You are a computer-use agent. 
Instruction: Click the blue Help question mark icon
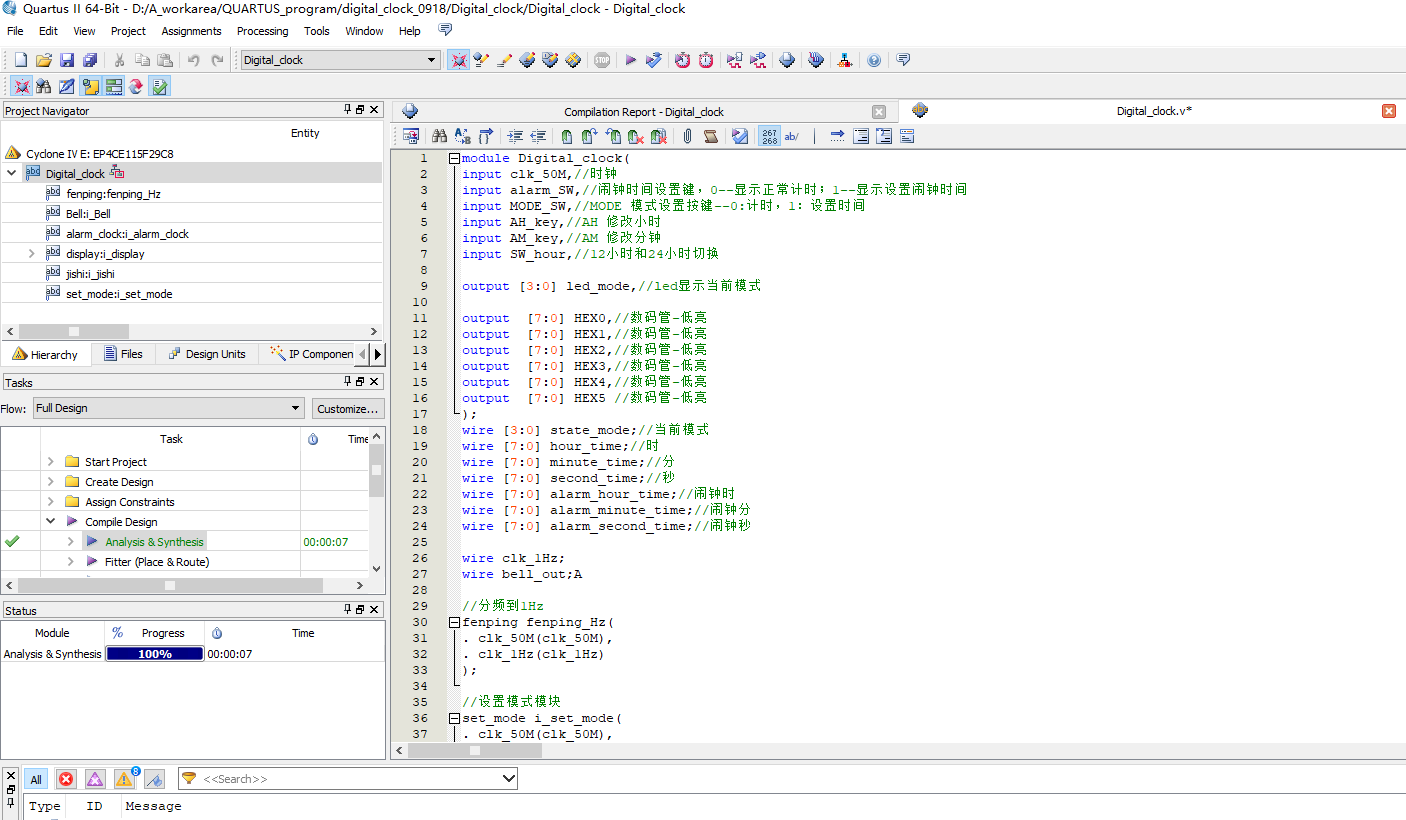pos(874,60)
